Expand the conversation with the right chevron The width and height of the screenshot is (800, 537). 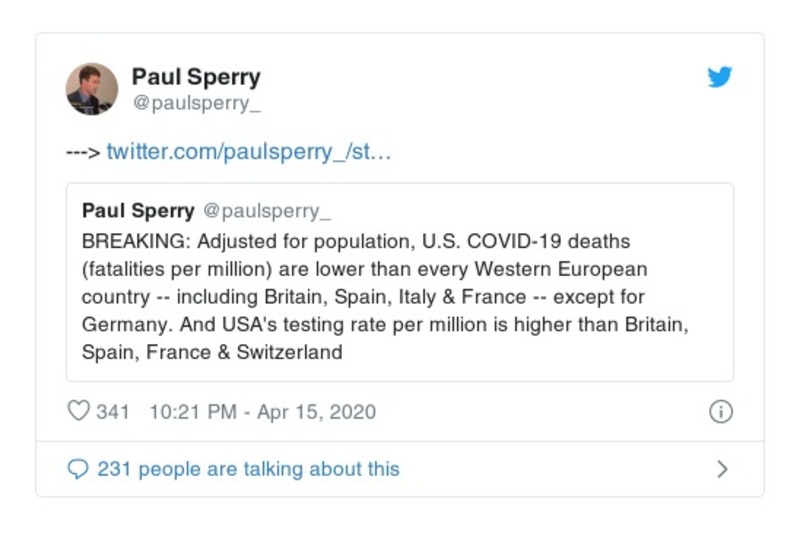tap(723, 469)
